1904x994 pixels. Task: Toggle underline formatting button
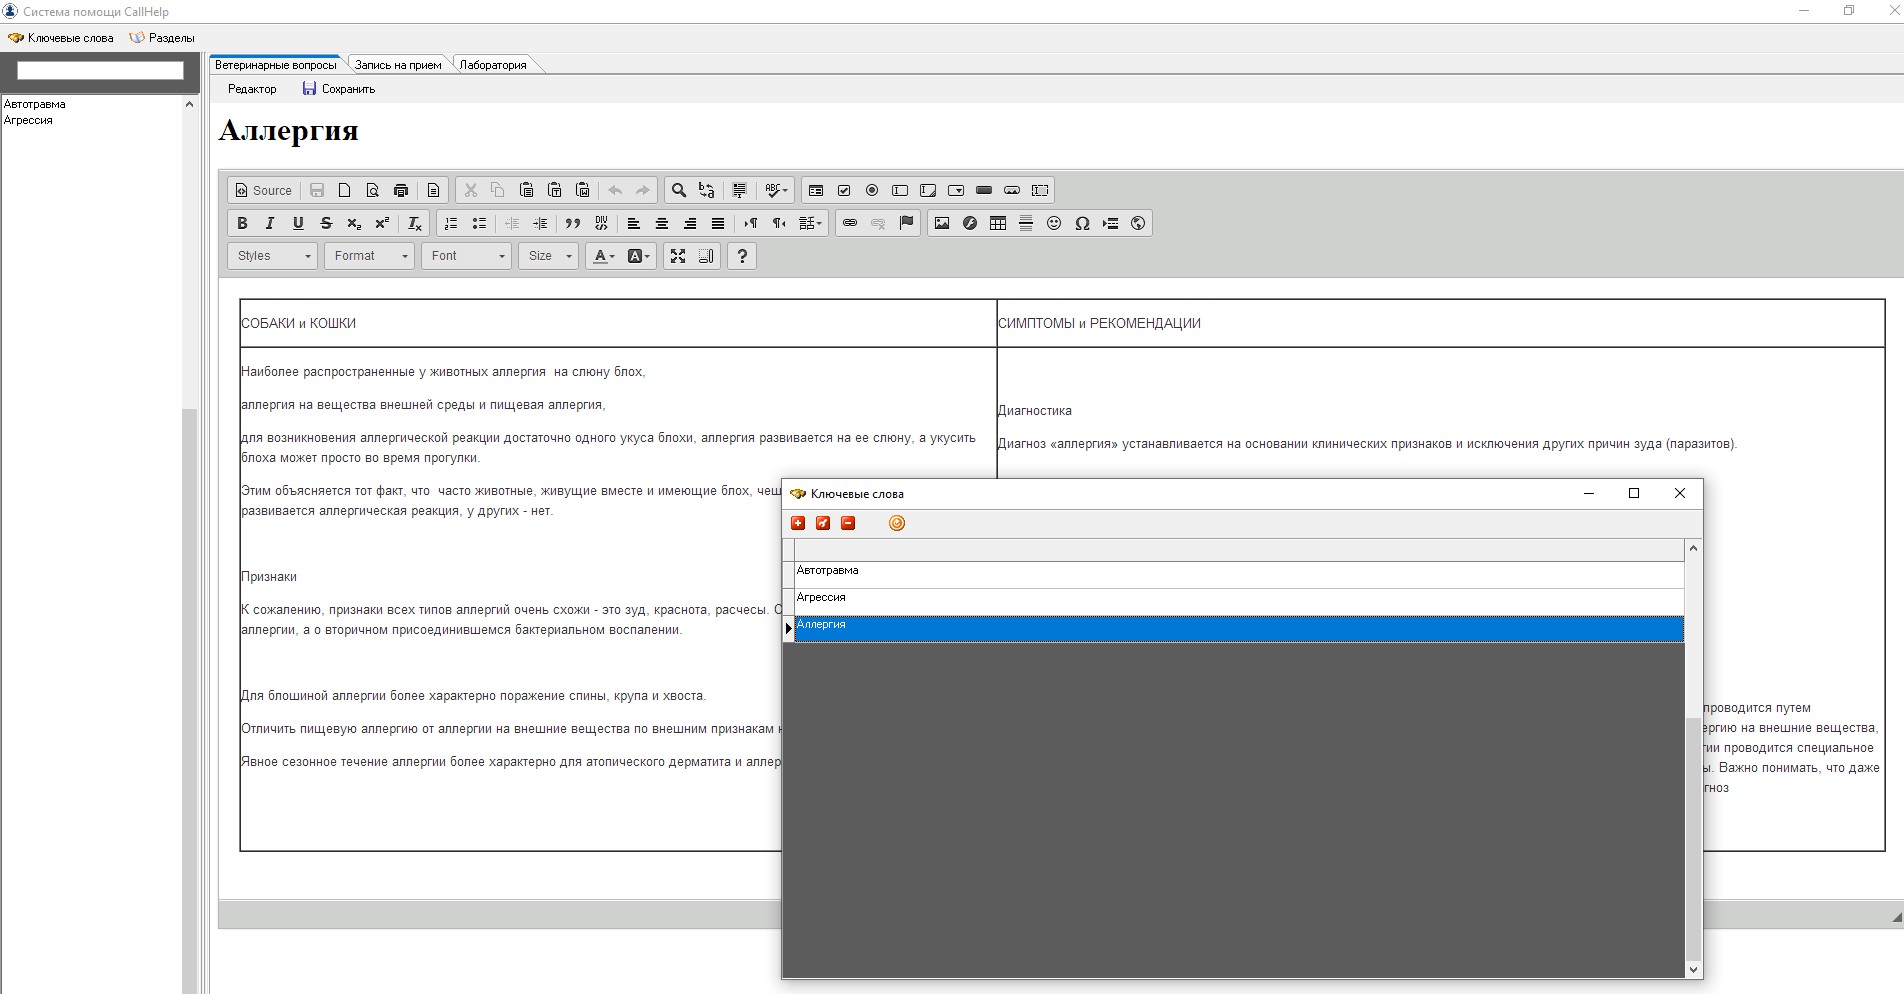click(298, 223)
